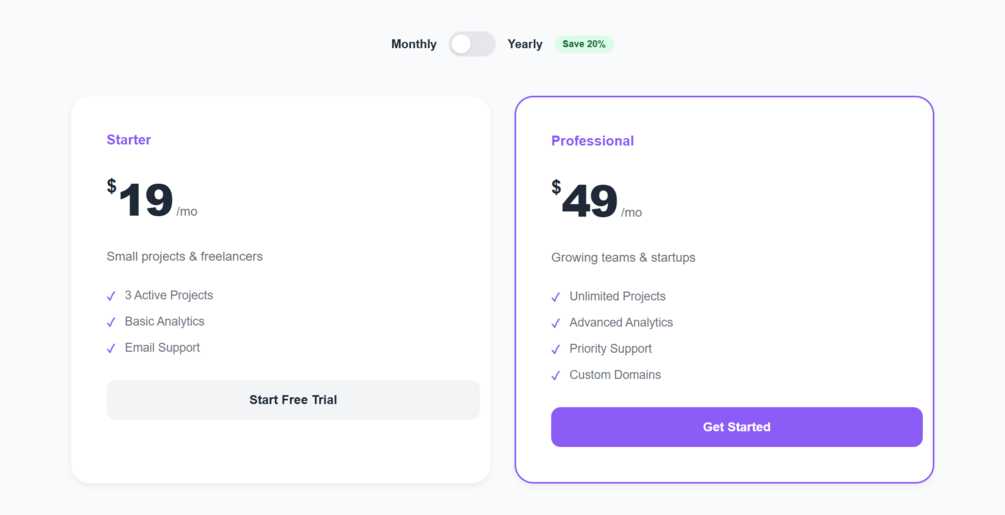The image size is (1005, 515).
Task: Click the $49 Professional price
Action: 589,201
